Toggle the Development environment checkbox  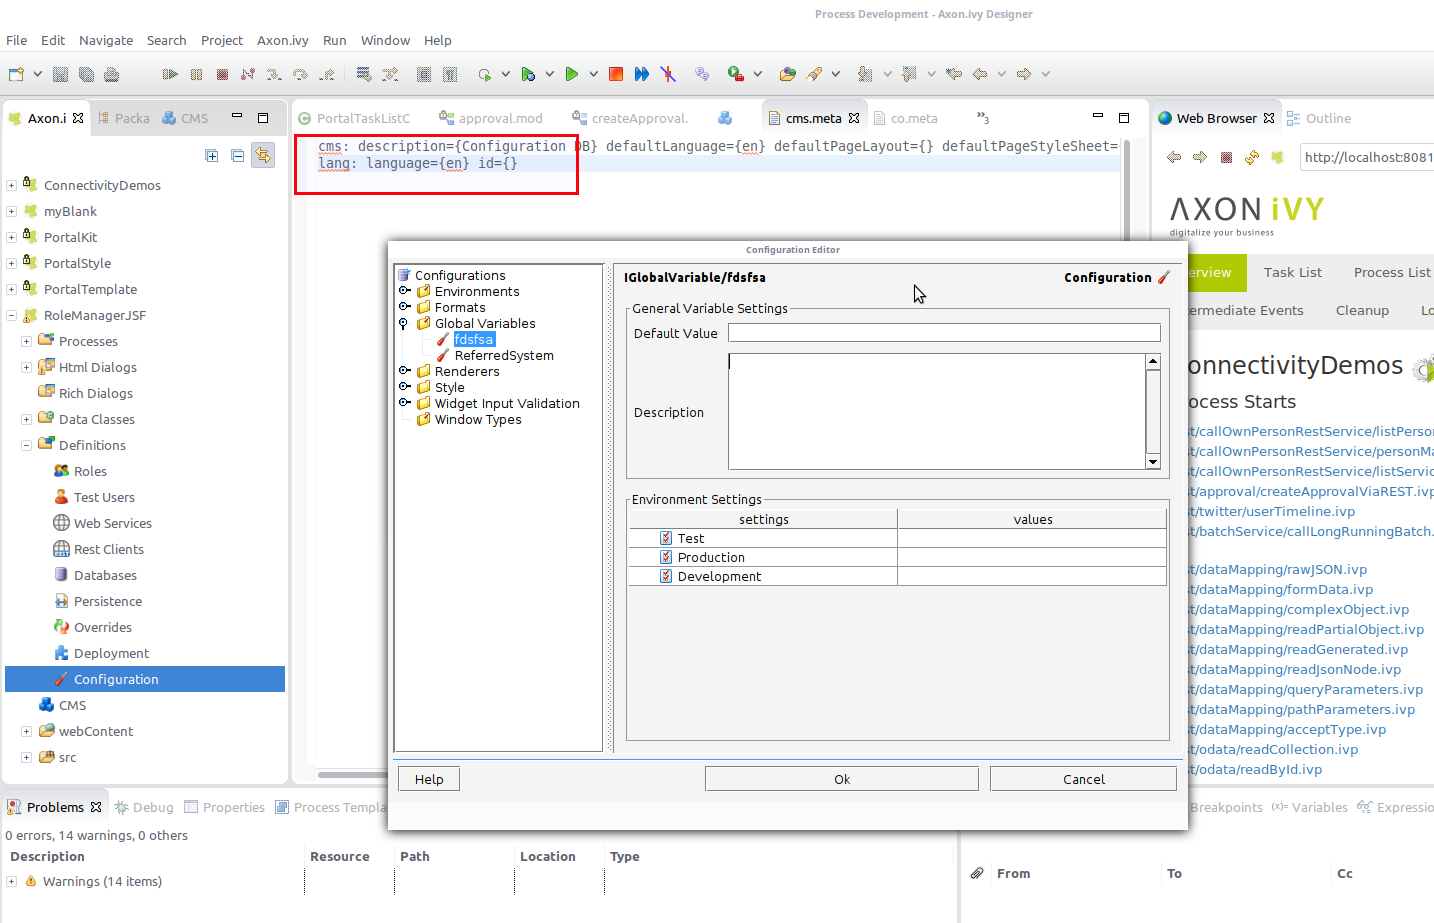666,576
